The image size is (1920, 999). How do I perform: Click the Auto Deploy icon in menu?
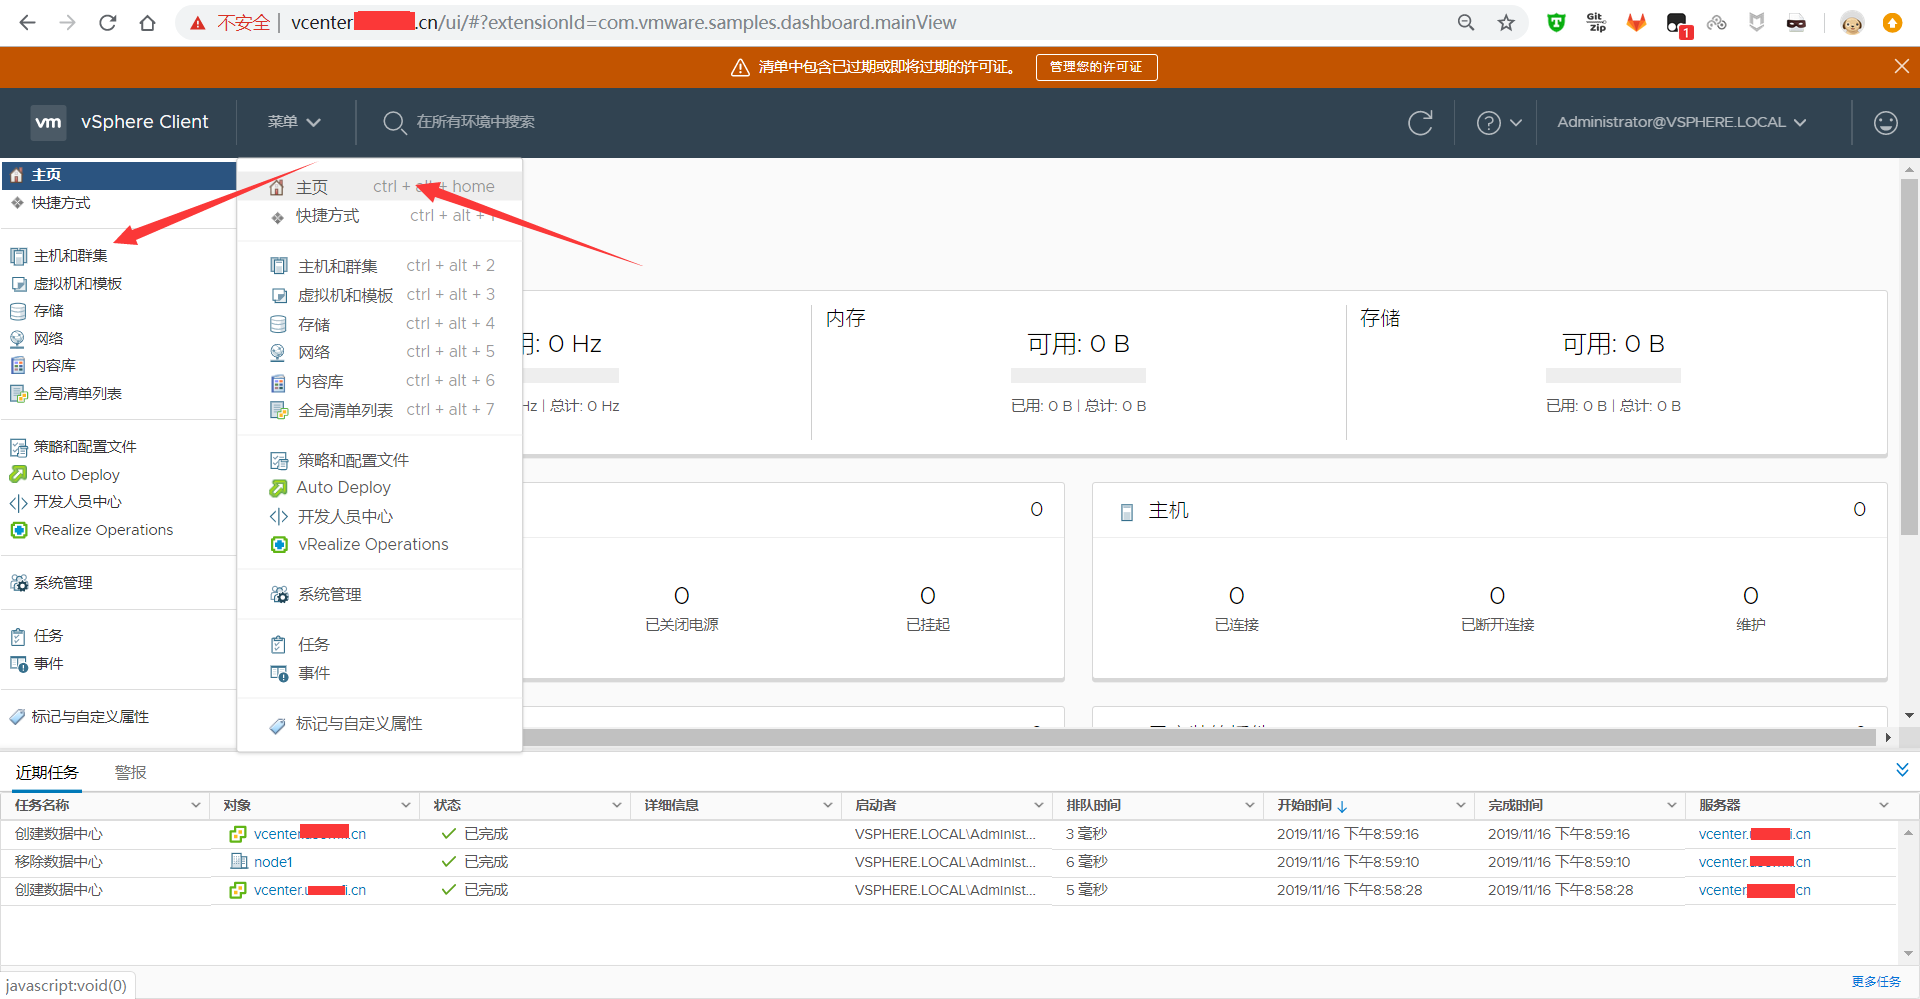pos(278,487)
